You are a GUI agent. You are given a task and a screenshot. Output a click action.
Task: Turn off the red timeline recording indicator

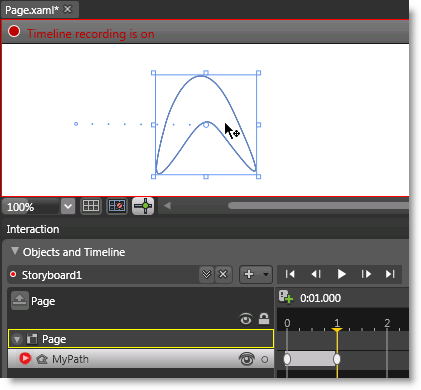[14, 32]
